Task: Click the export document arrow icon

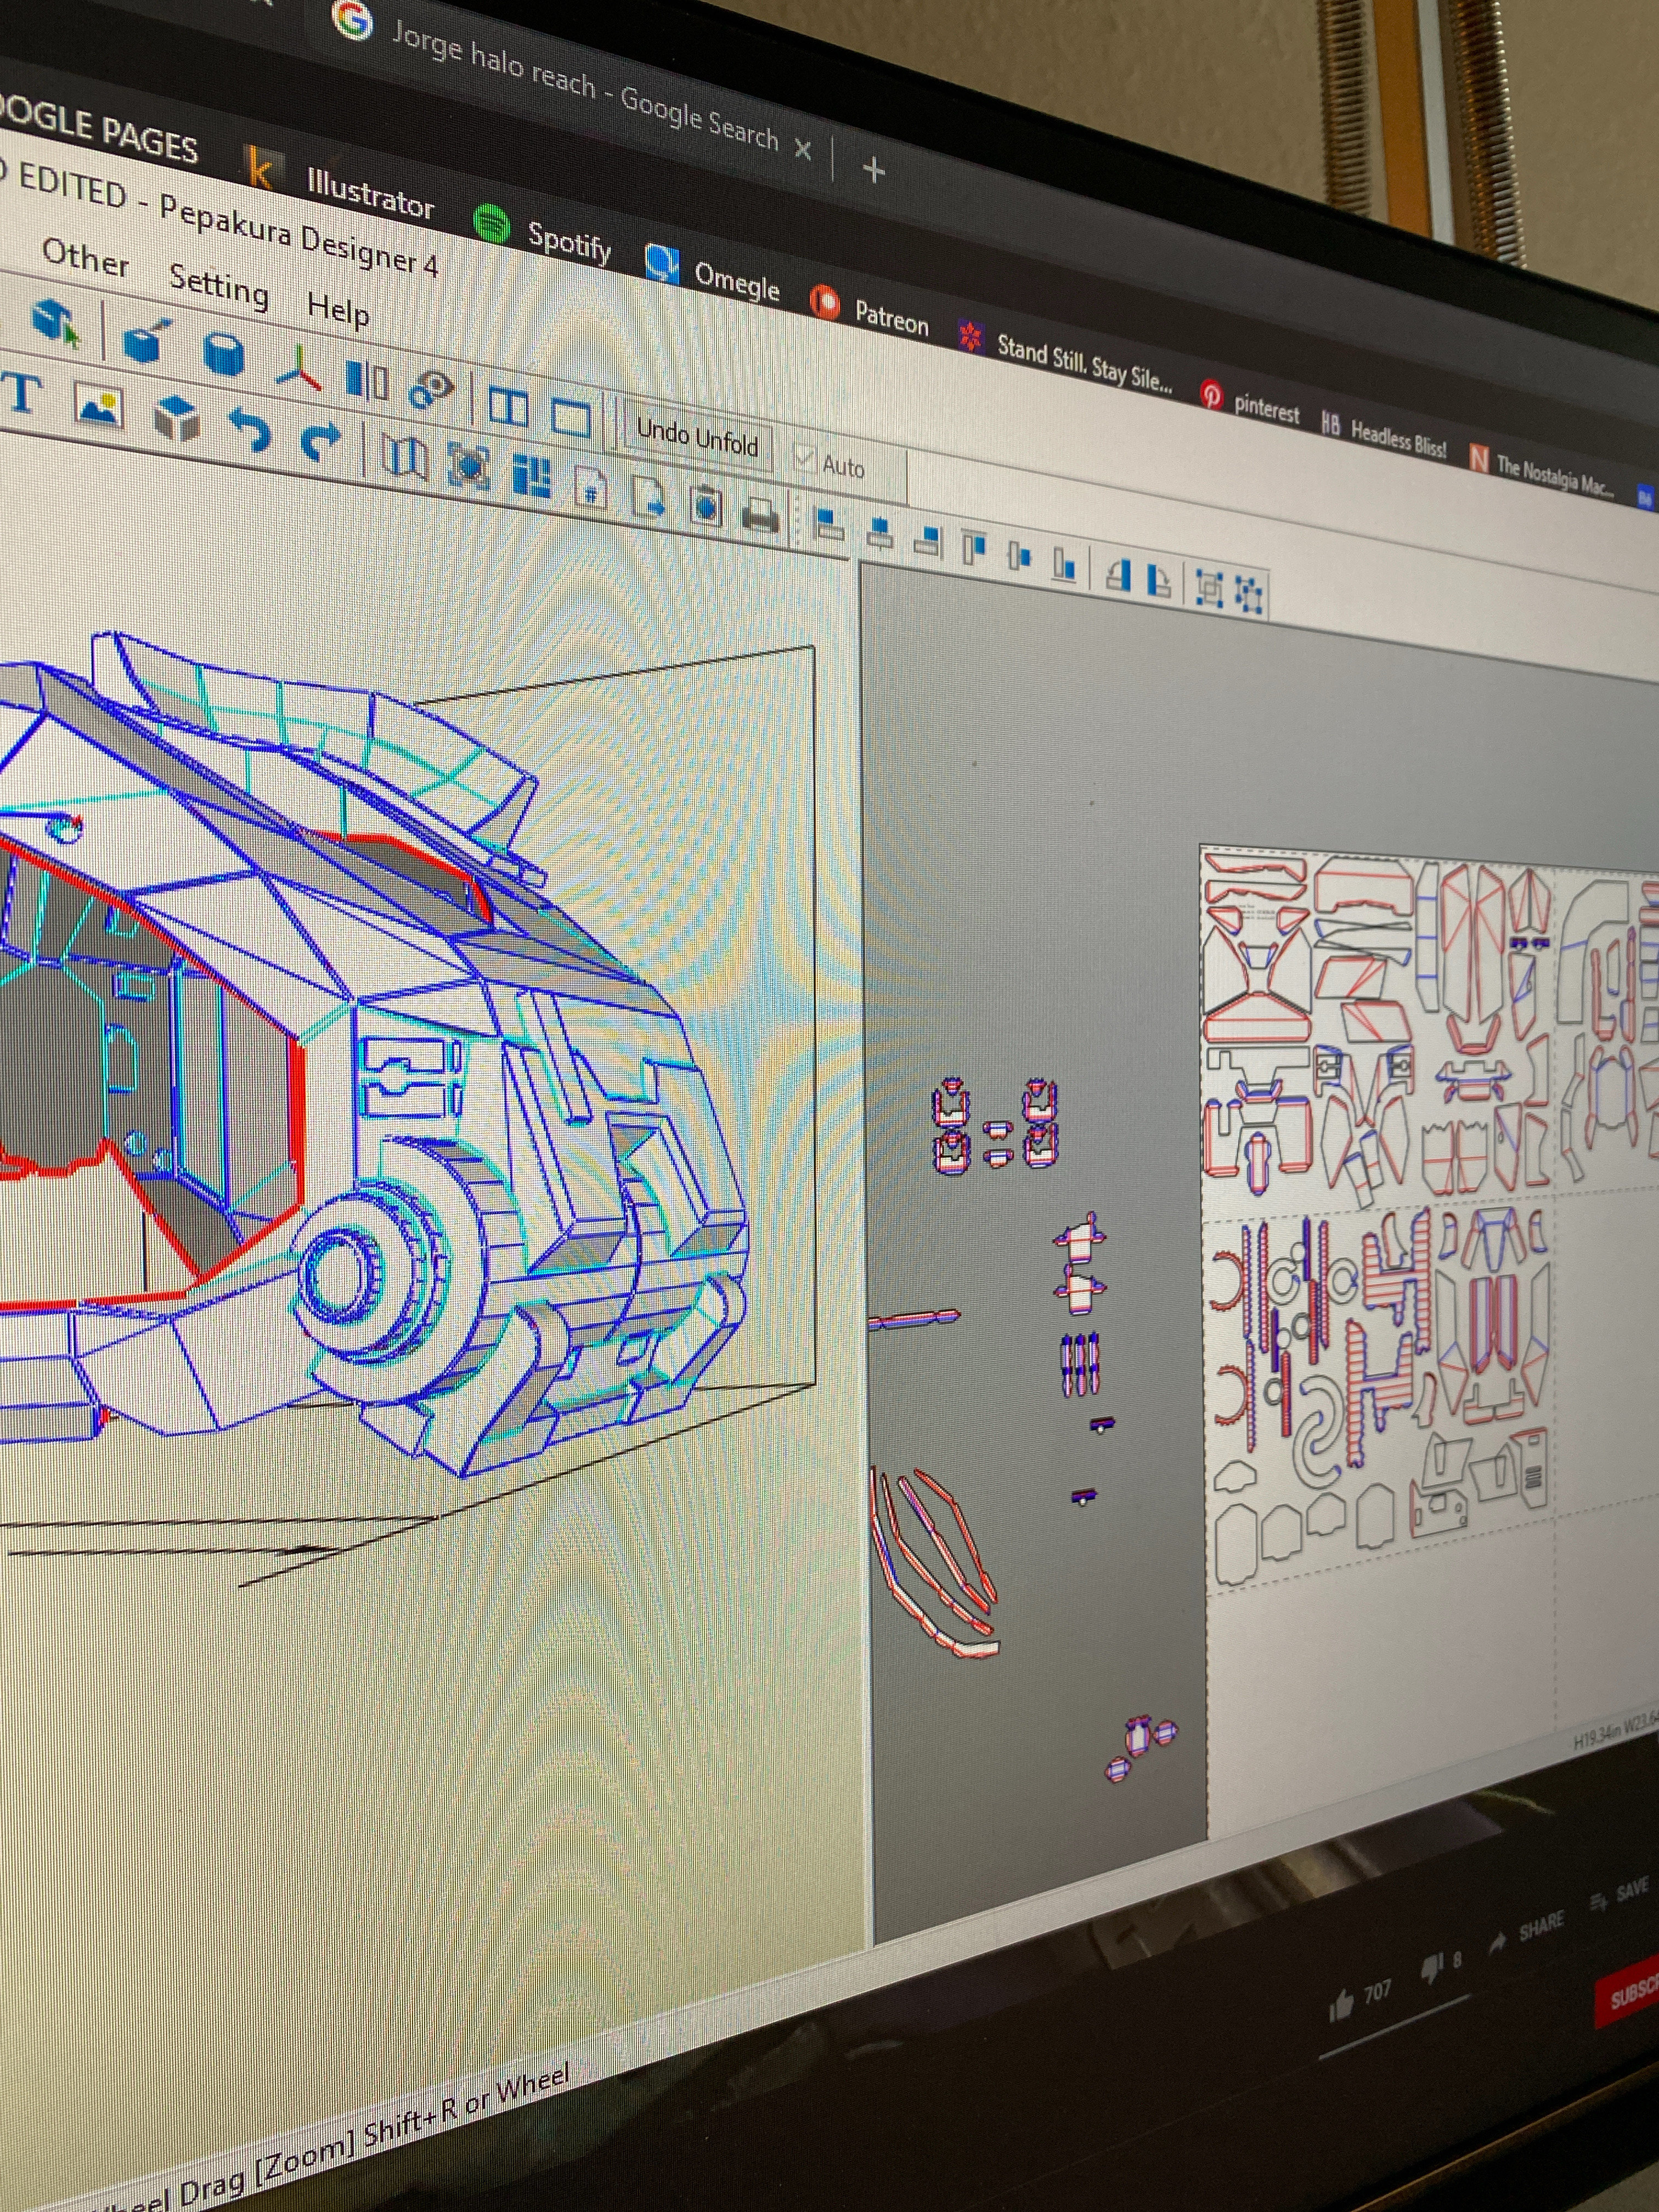Action: (648, 496)
